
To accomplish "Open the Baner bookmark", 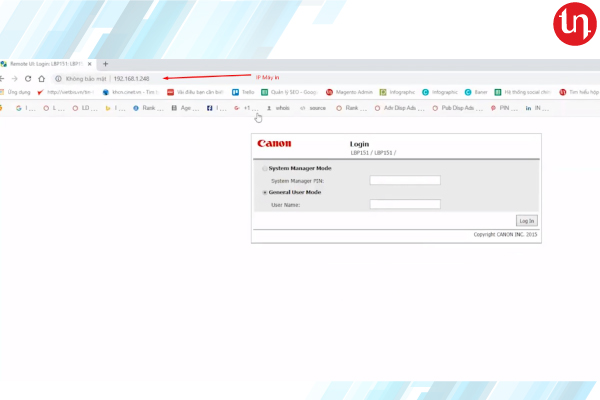I will (476, 92).
